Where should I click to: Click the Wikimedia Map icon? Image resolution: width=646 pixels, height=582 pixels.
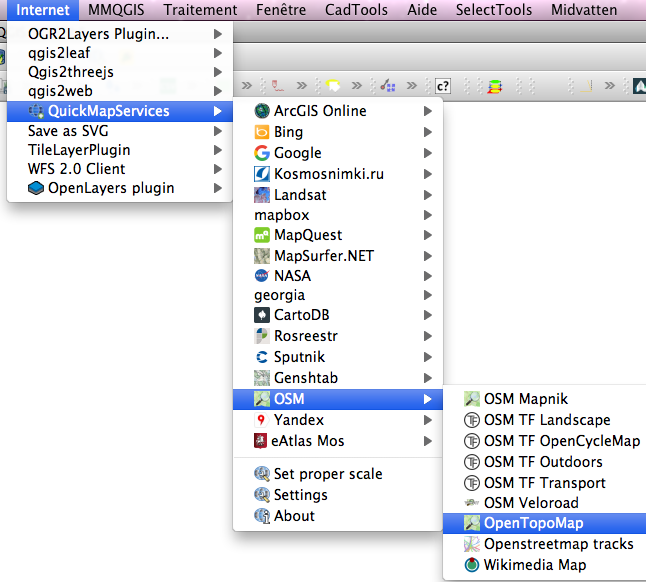coord(472,565)
